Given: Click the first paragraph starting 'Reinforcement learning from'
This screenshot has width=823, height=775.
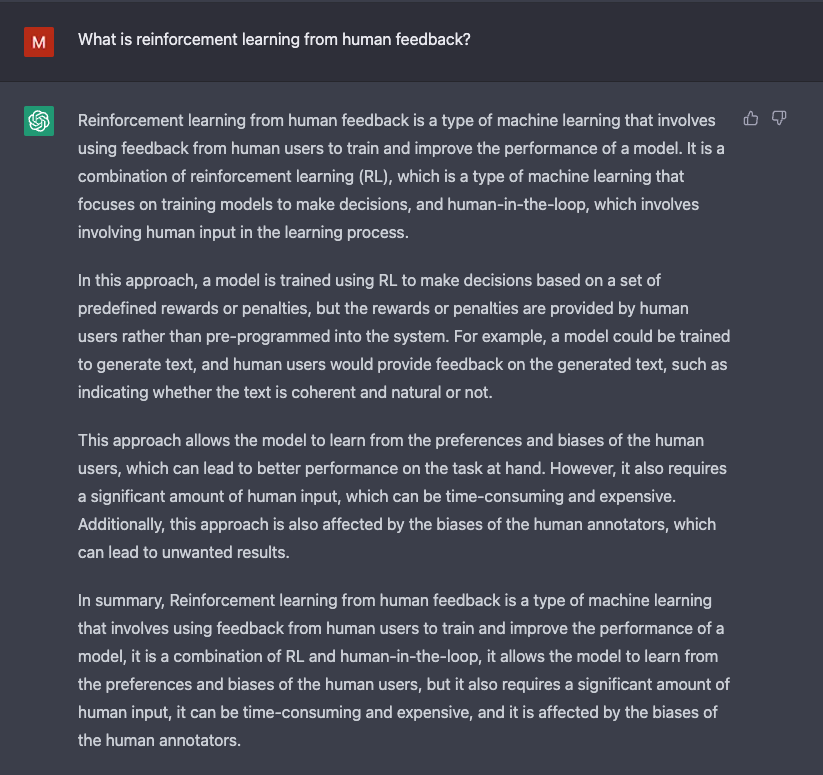Looking at the screenshot, I should pos(402,176).
